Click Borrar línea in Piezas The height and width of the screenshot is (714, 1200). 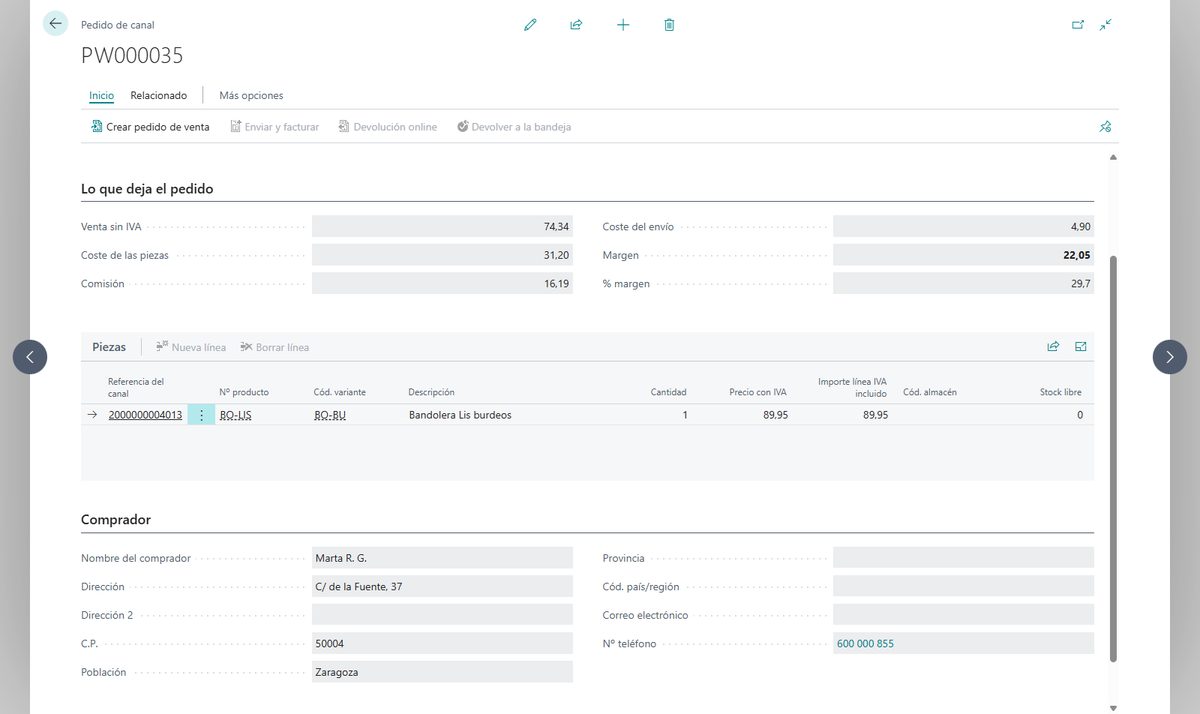(x=275, y=348)
